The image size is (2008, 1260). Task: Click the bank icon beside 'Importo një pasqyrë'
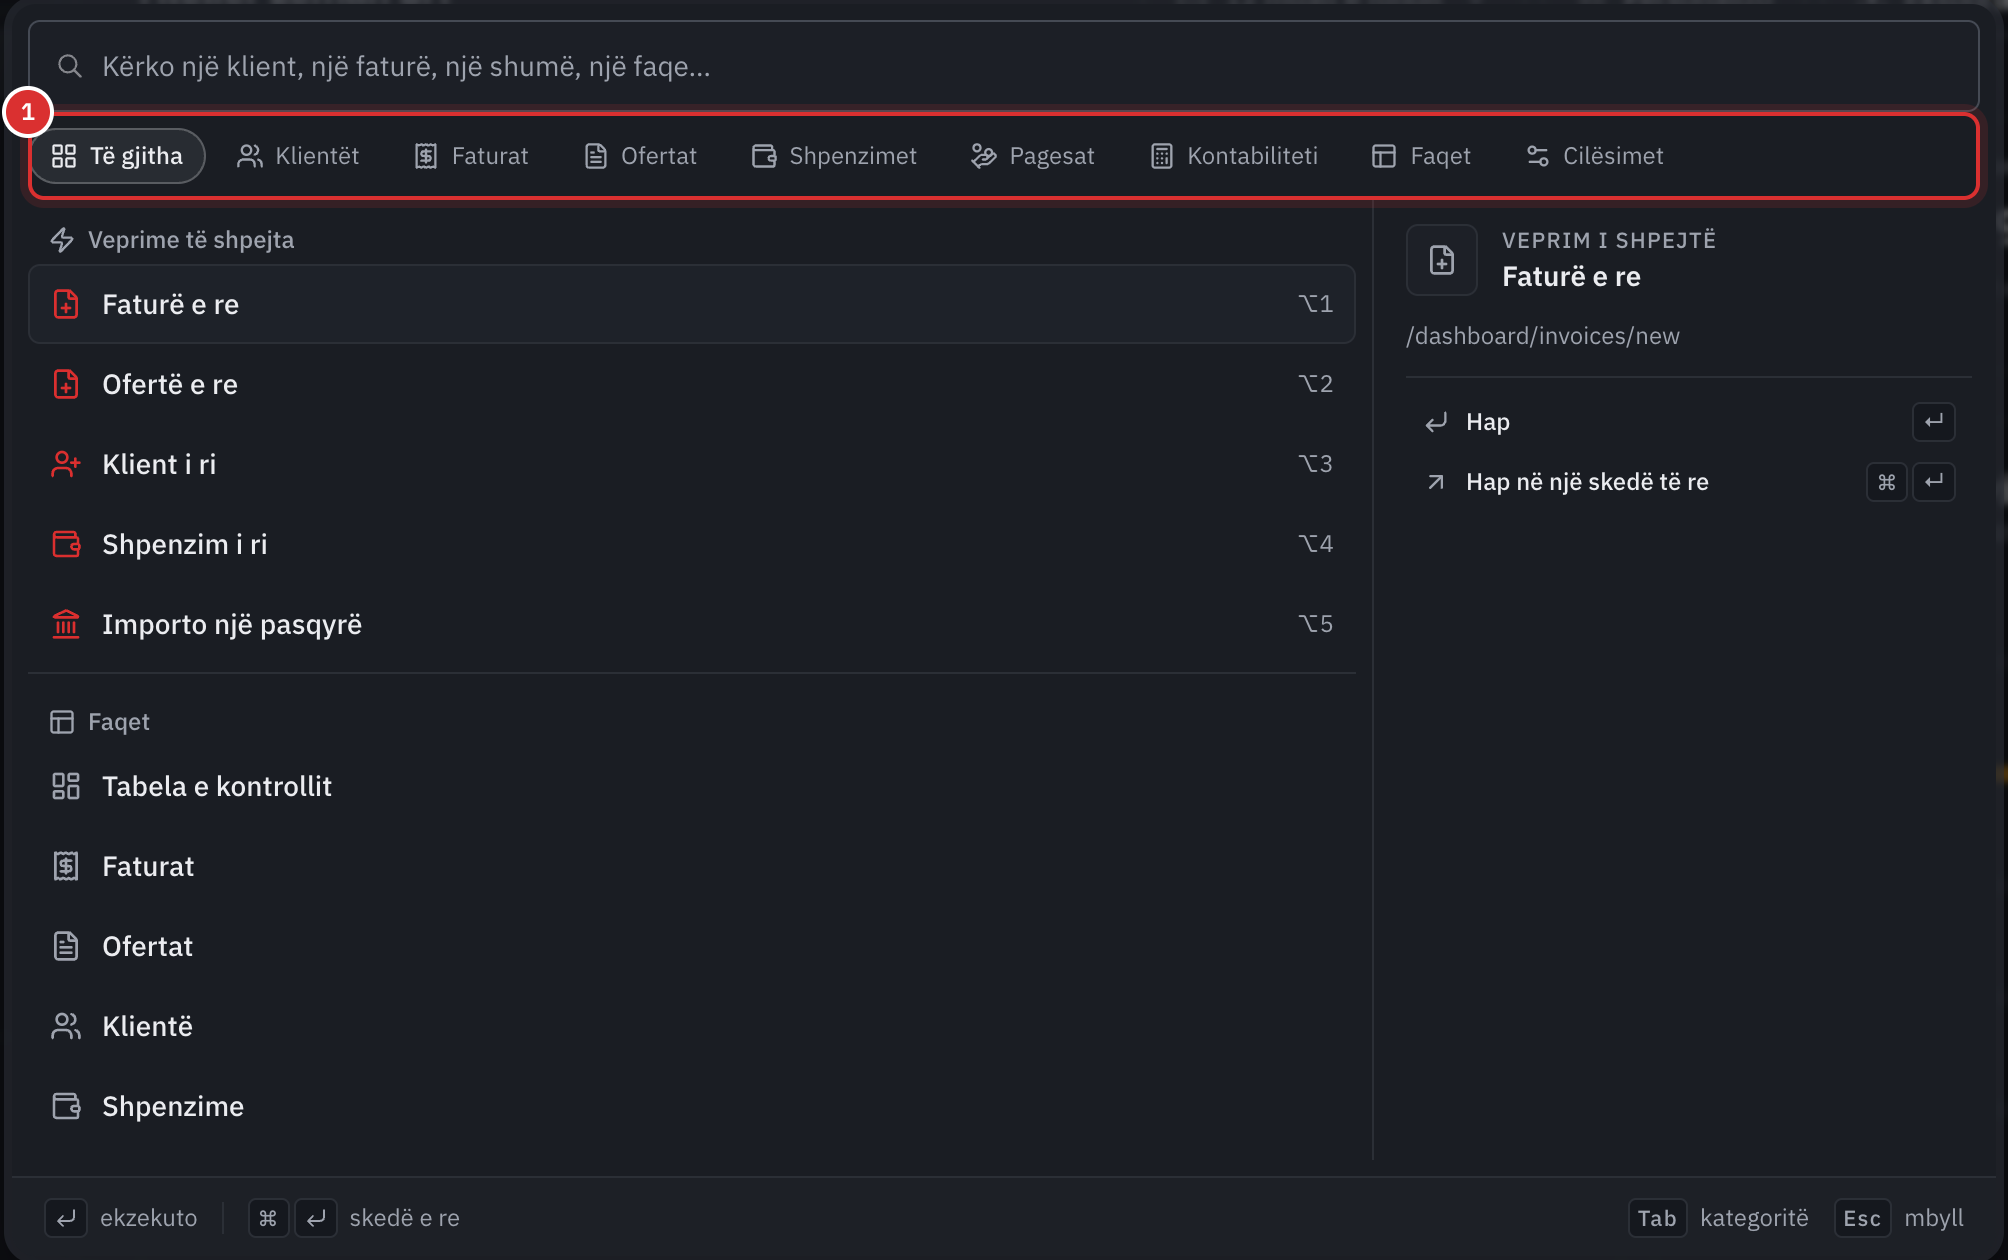pos(66,624)
